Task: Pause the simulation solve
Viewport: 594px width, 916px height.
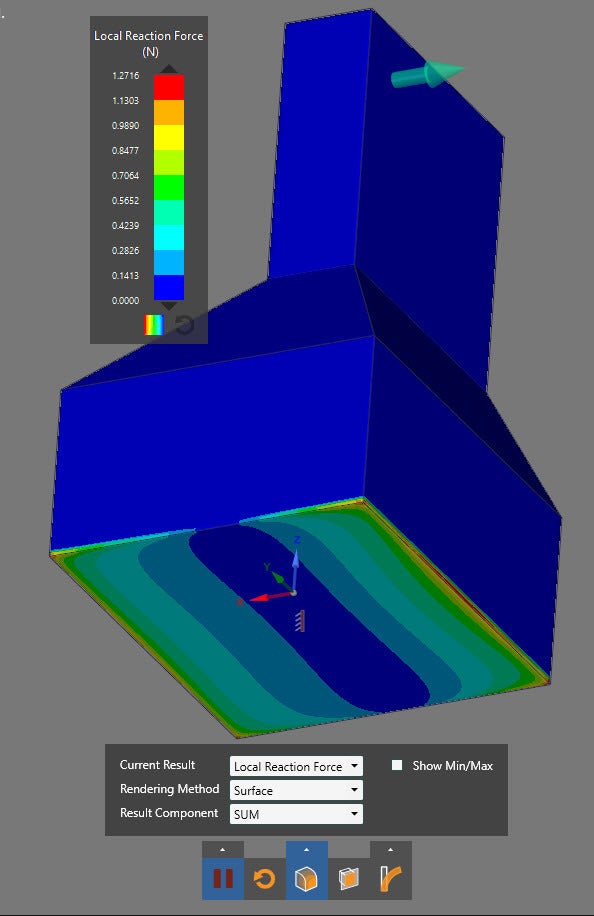Action: [x=223, y=879]
